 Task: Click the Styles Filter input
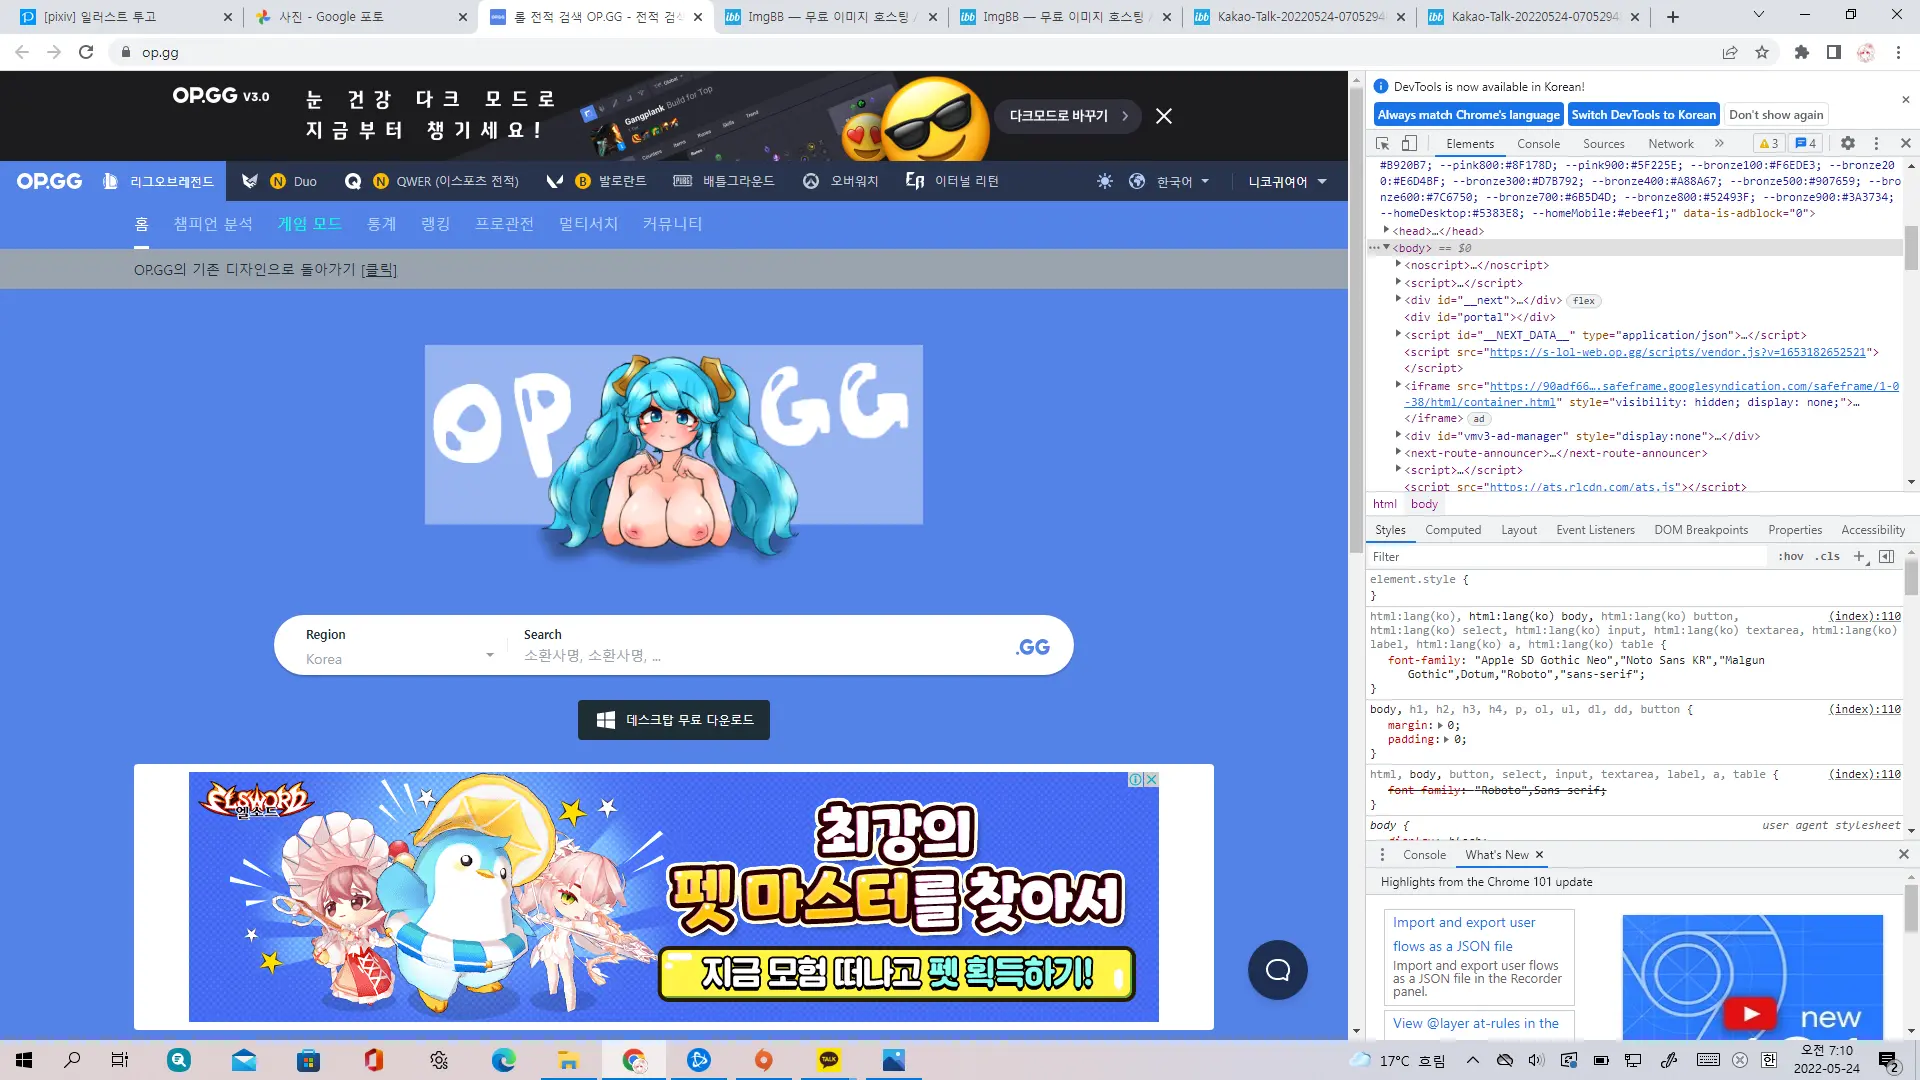[x=1568, y=557]
